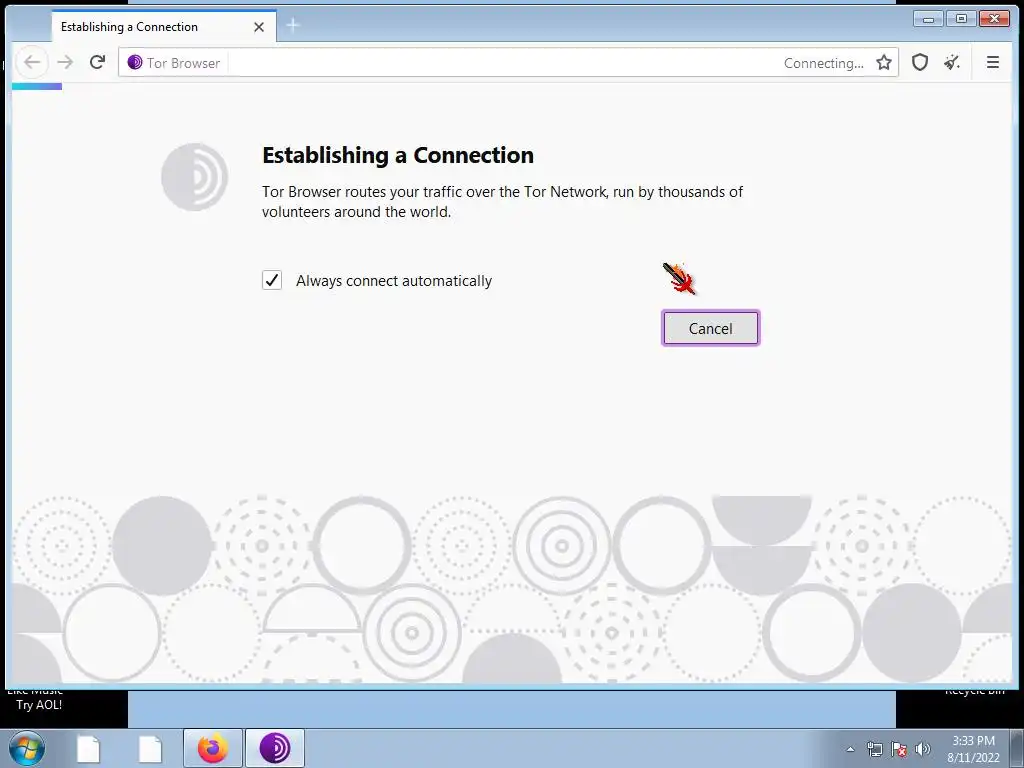The width and height of the screenshot is (1024, 768).
Task: Click the connection progress bar
Action: [x=37, y=86]
